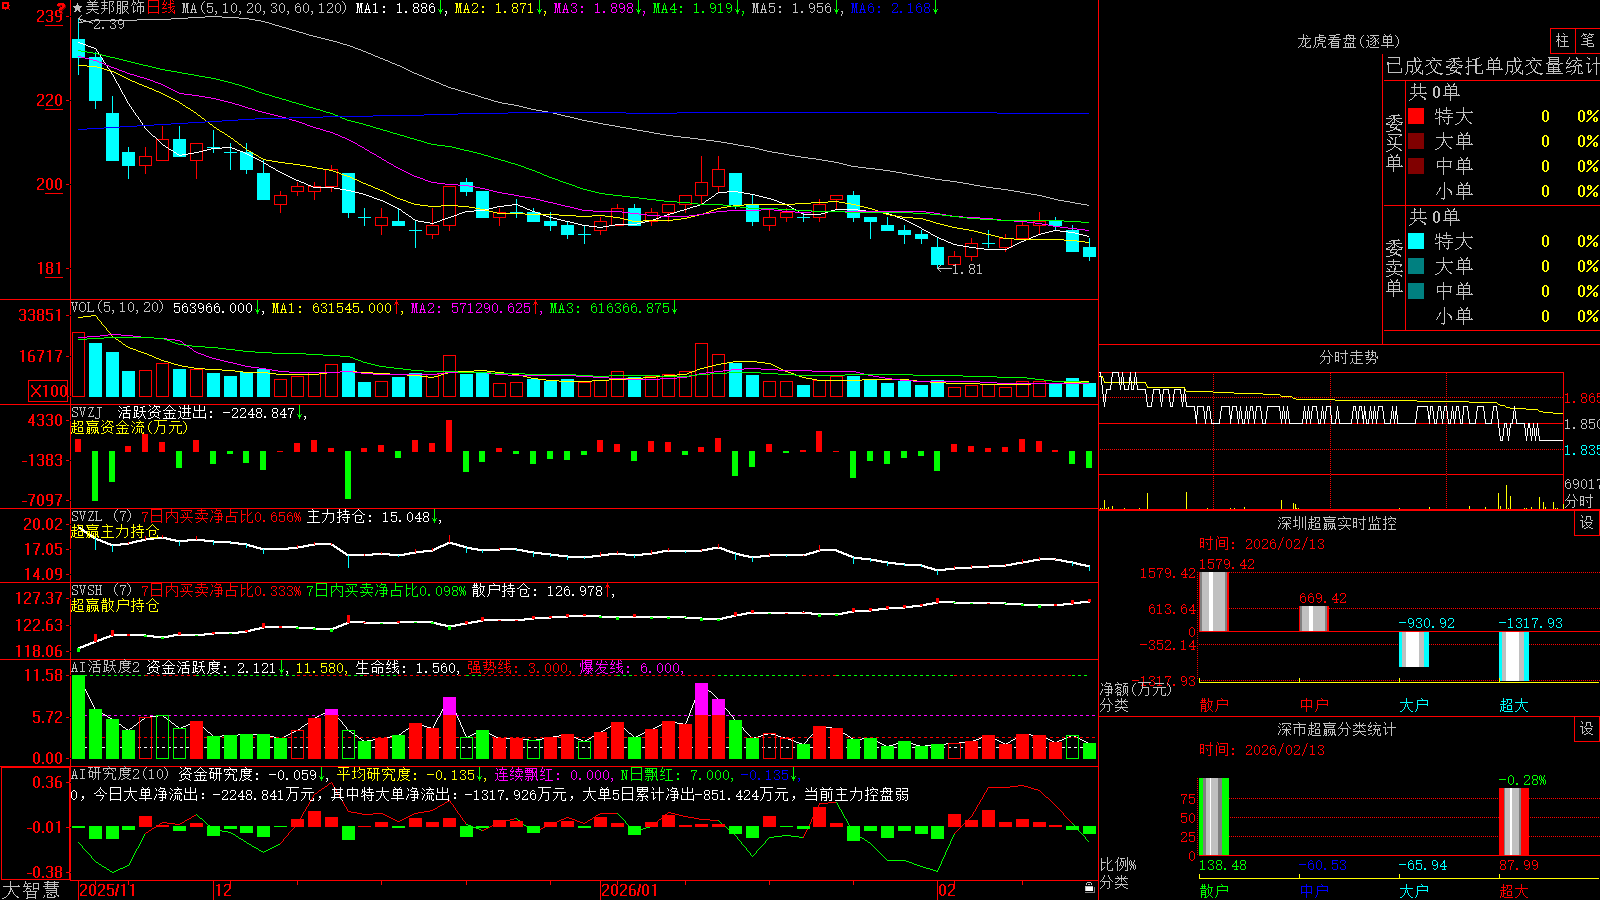Click the 深圳超赢实时监控 panel title
Image resolution: width=1600 pixels, height=900 pixels.
pos(1336,523)
